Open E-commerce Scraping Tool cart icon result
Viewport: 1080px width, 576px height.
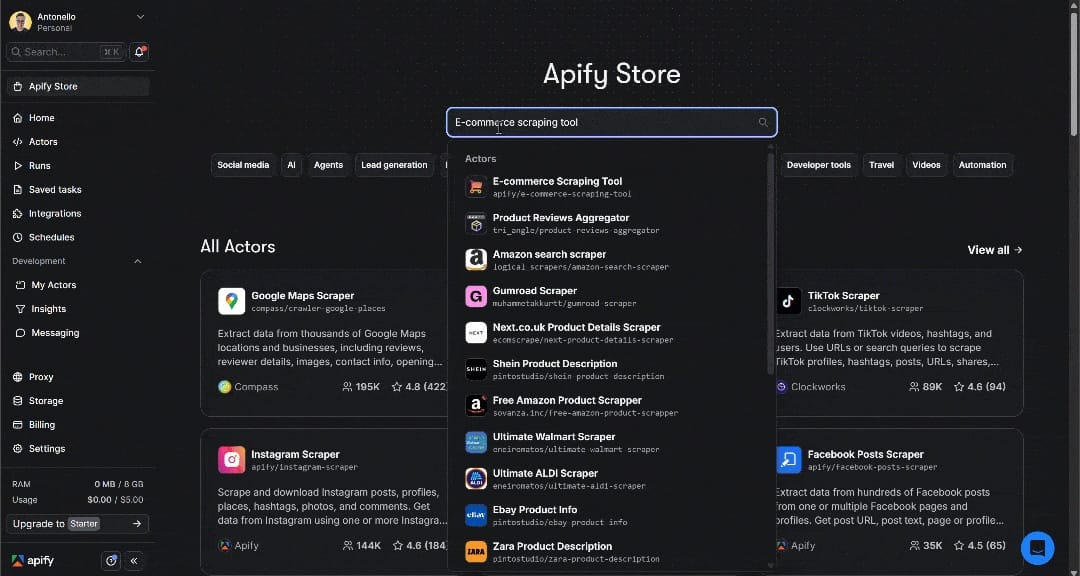pyautogui.click(x=476, y=187)
